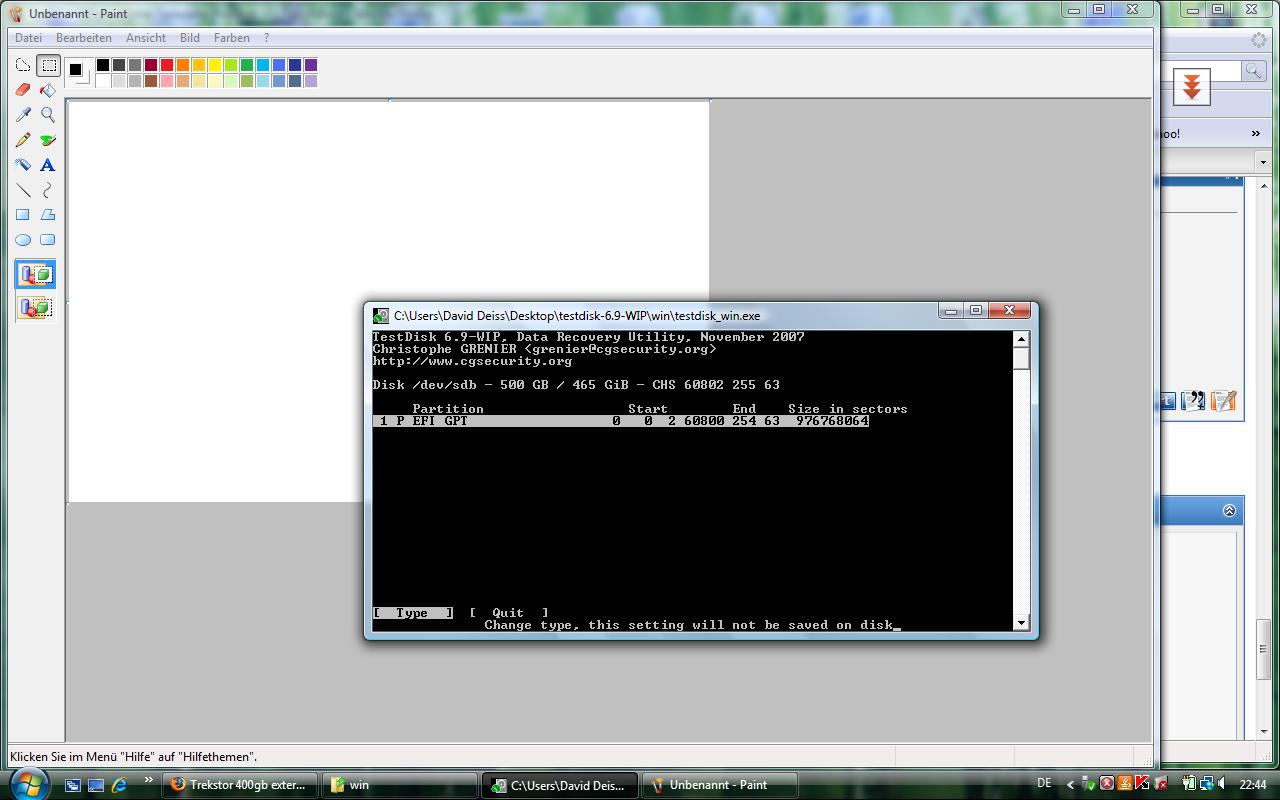
Task: Open the Farben menu in Paint
Action: pyautogui.click(x=232, y=38)
